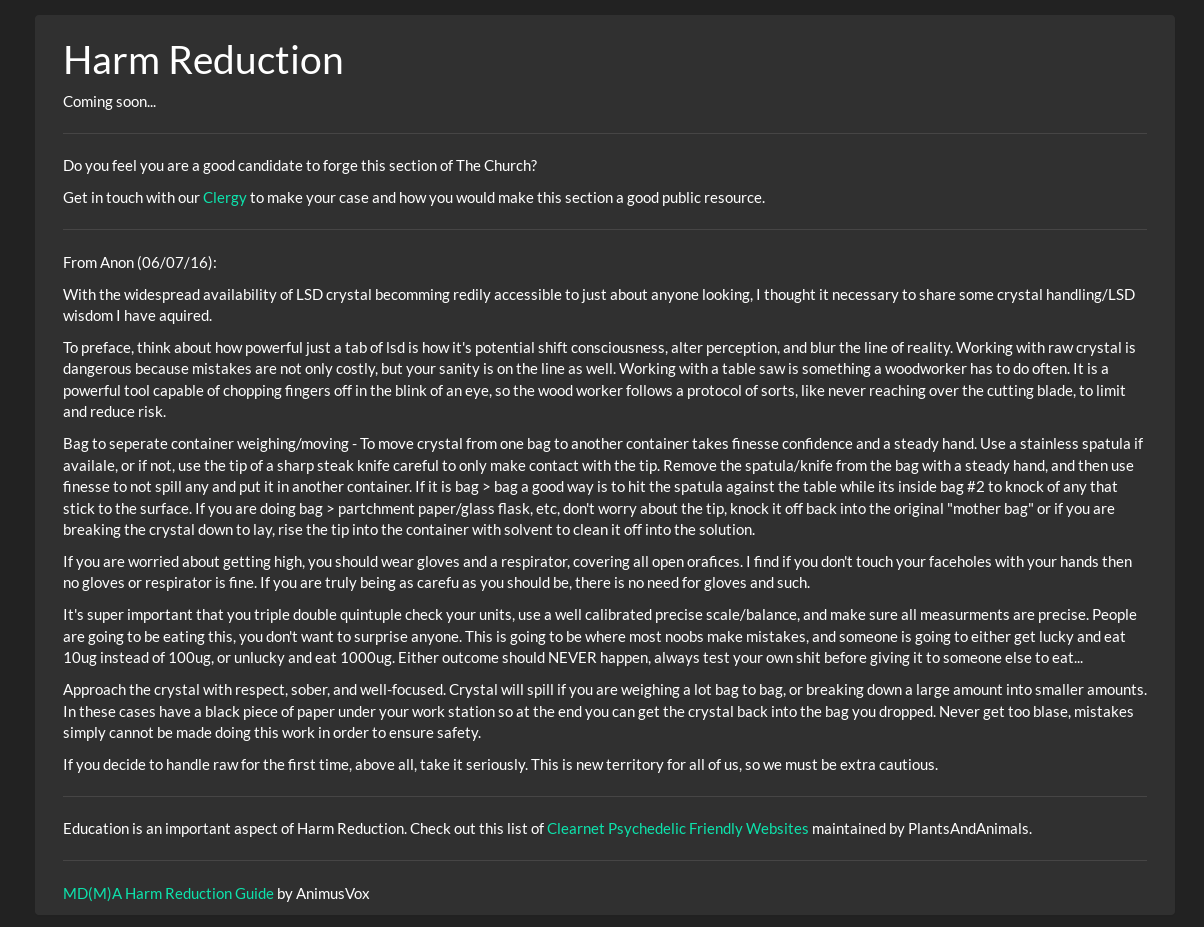Click 'Do you feel you are a good candidate' sentence

point(300,165)
